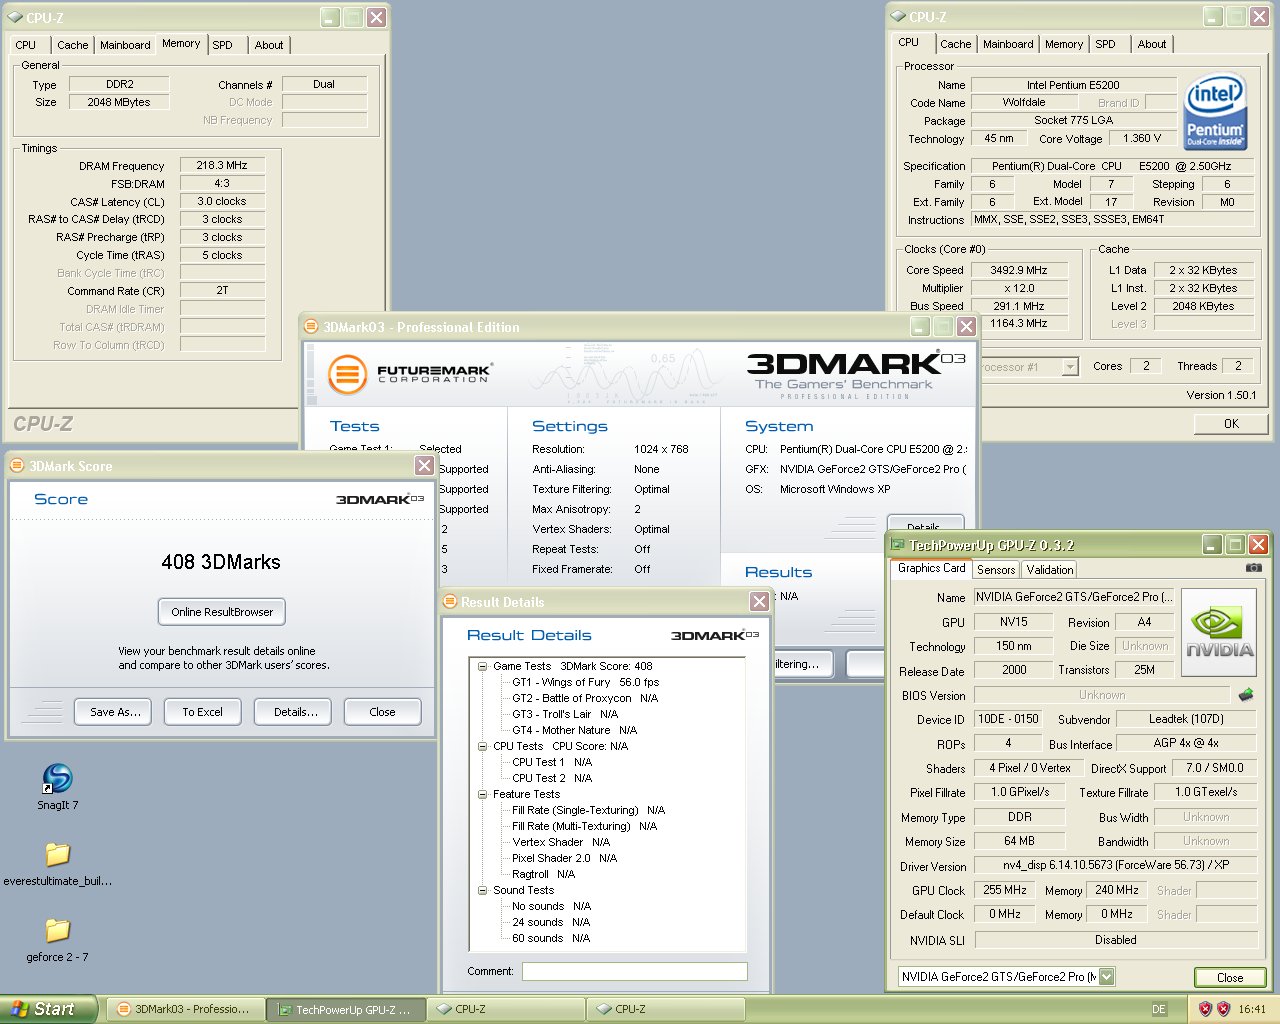Click Futuremark logo in 3DMark03 window
Image resolution: width=1280 pixels, height=1024 pixels.
pyautogui.click(x=410, y=375)
